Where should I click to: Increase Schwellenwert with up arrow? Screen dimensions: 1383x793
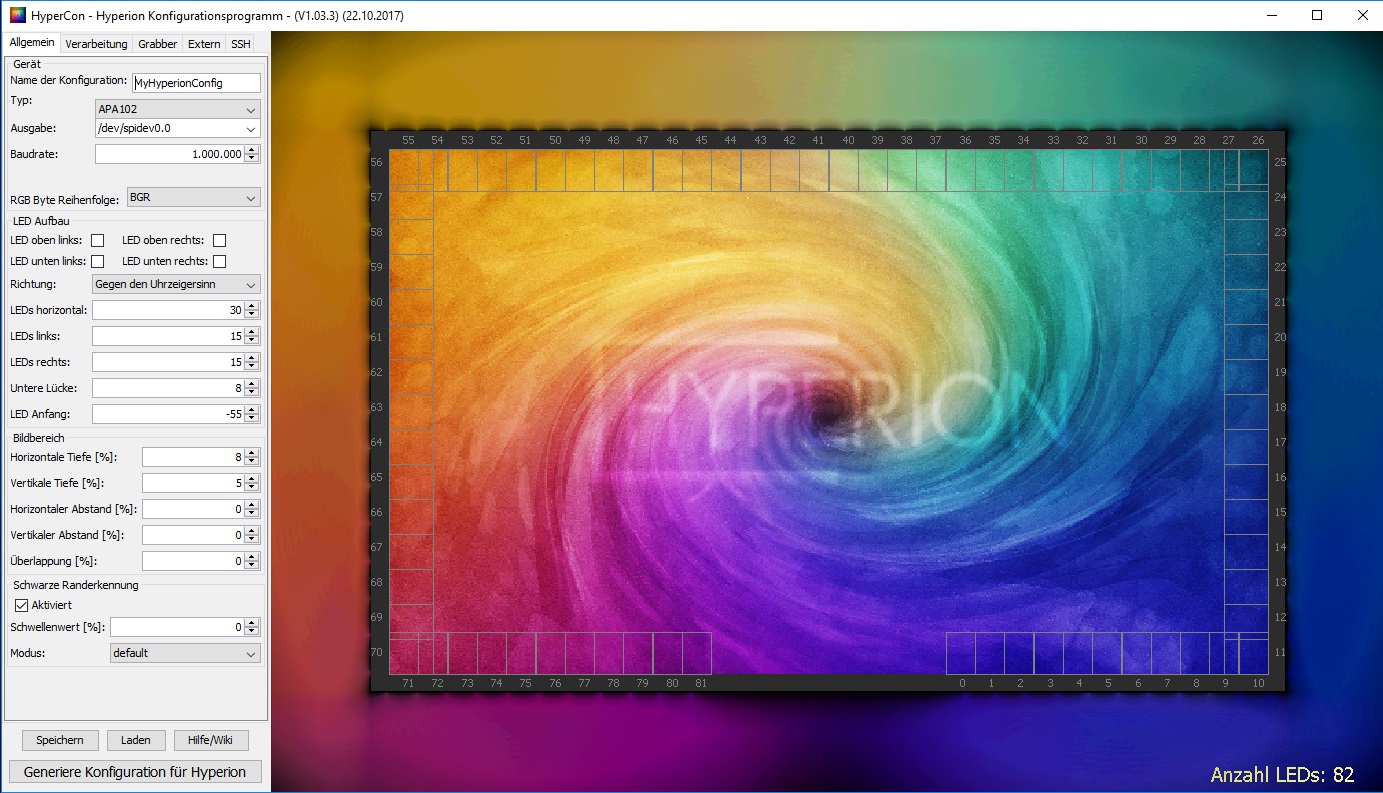(x=252, y=622)
